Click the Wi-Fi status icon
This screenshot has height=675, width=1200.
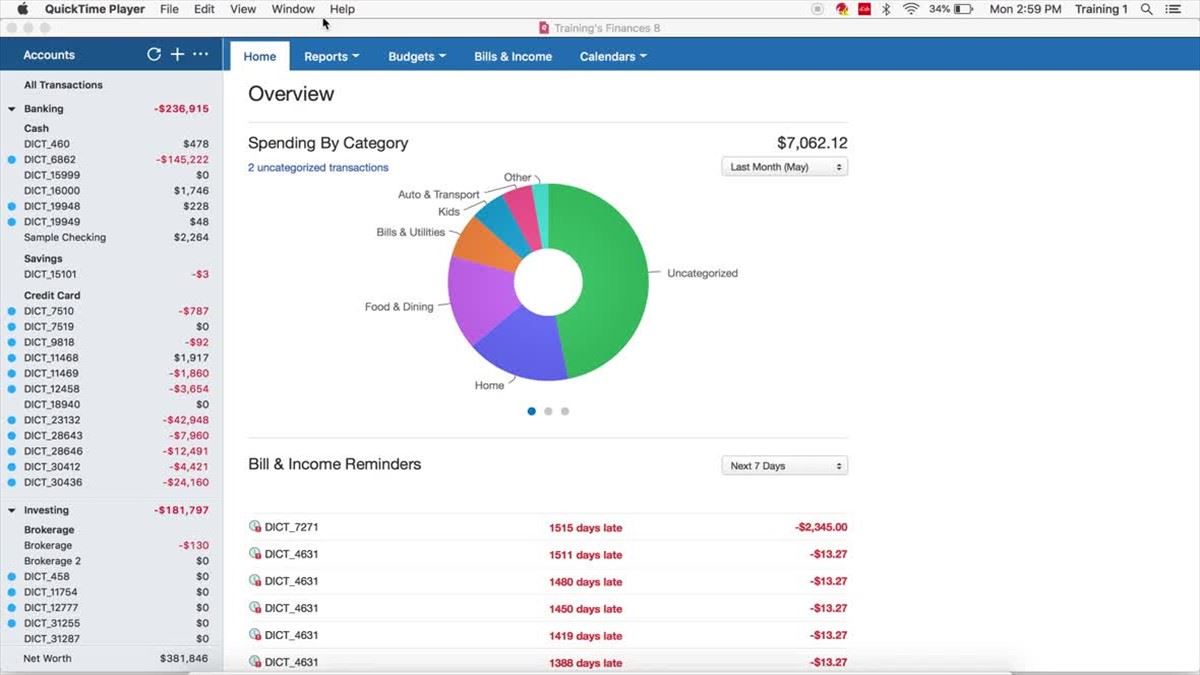coord(910,9)
